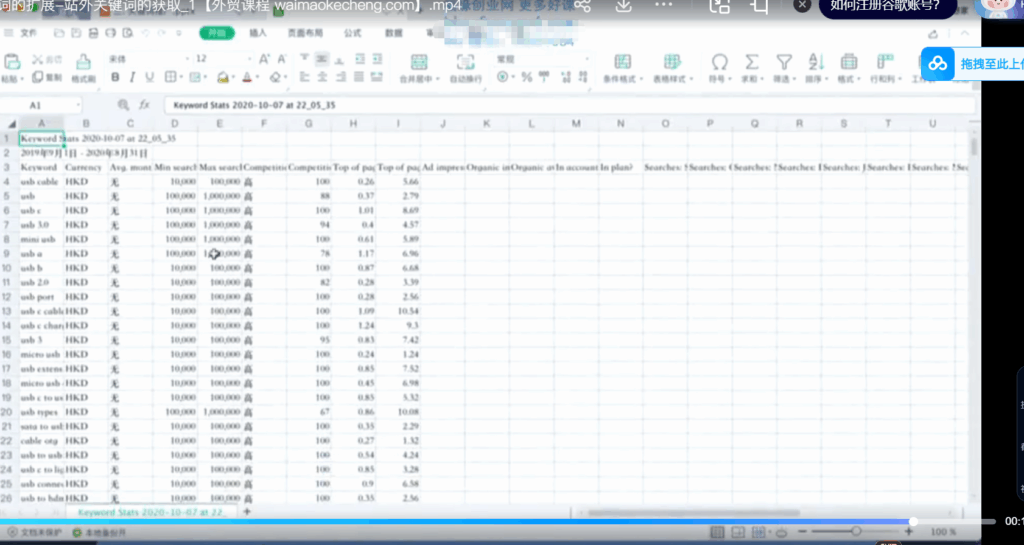Click the Sum (求和) sigma icon
The image size is (1024, 545).
pyautogui.click(x=751, y=62)
